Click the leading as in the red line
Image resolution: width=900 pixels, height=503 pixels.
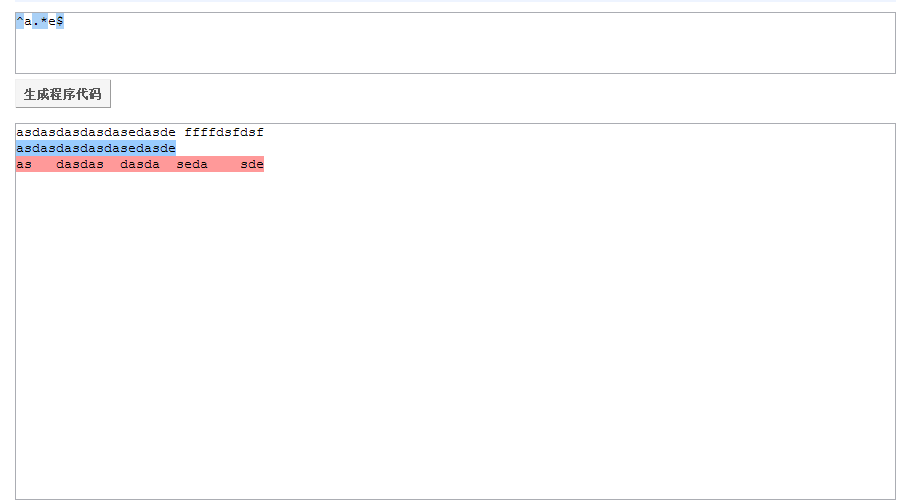24,164
